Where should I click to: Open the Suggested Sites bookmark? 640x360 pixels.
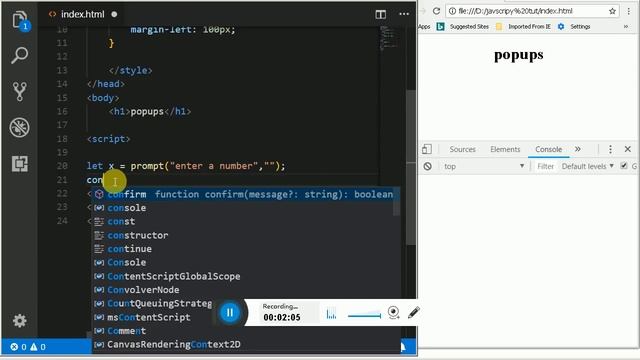click(x=463, y=27)
